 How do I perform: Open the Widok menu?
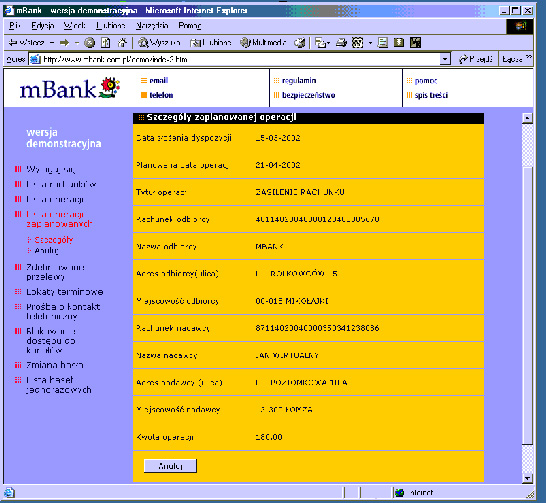74,26
